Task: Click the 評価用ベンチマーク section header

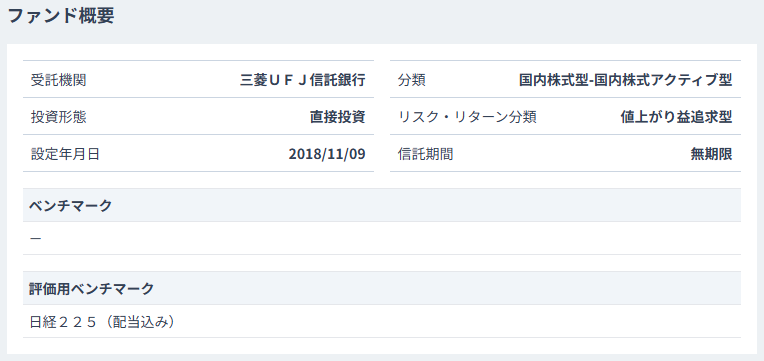Action: pyautogui.click(x=382, y=288)
